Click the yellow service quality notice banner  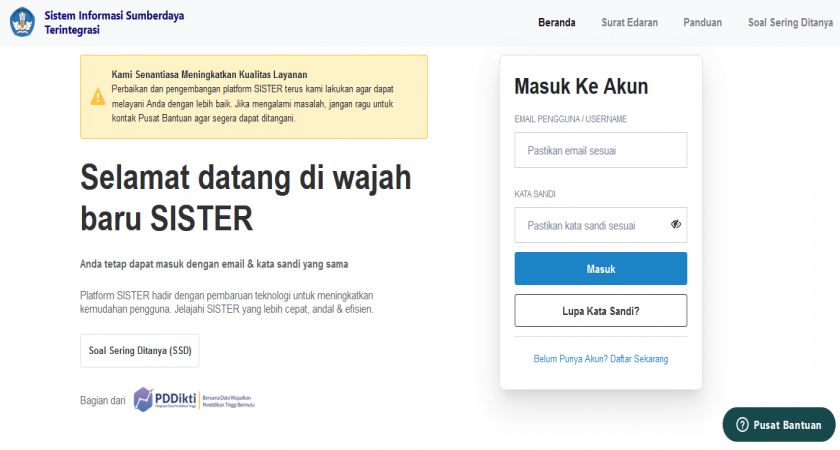[253, 96]
